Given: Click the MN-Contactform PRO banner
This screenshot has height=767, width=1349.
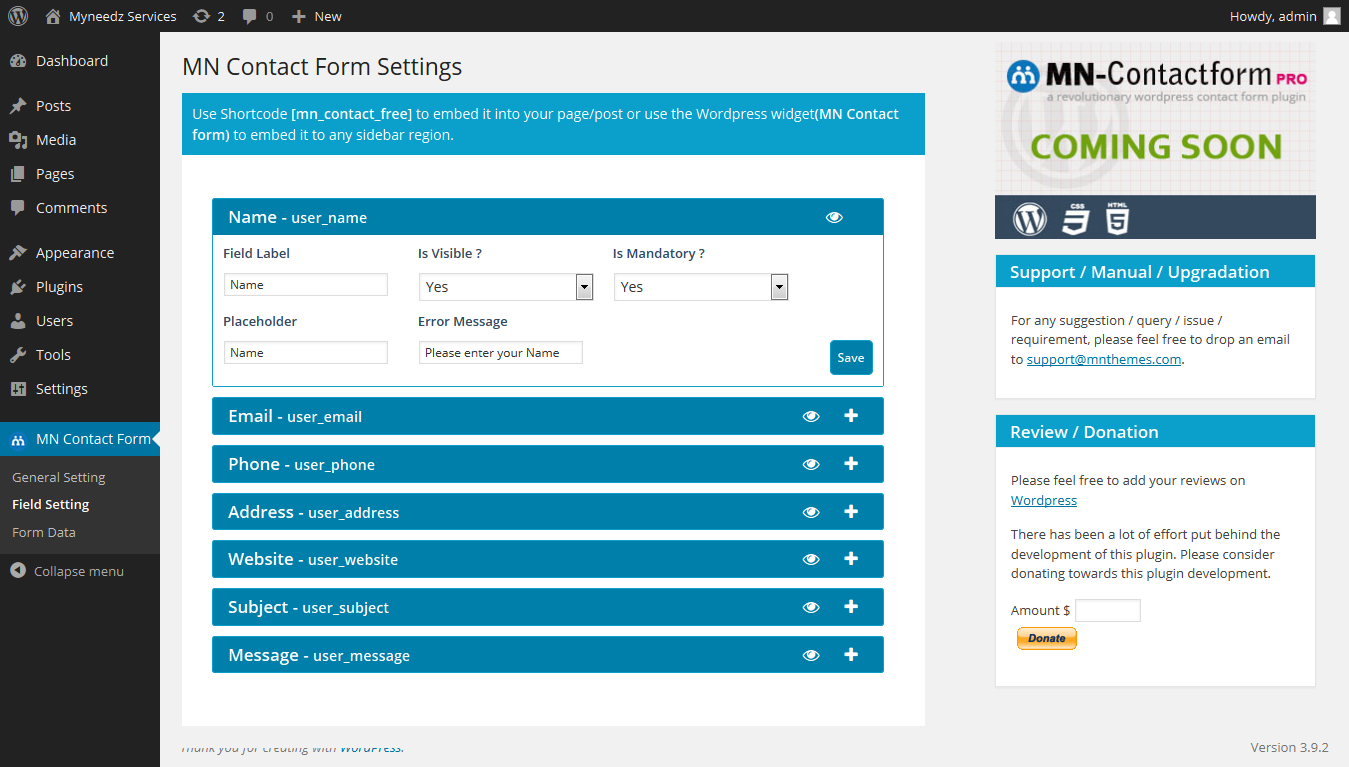Looking at the screenshot, I should coord(1155,120).
